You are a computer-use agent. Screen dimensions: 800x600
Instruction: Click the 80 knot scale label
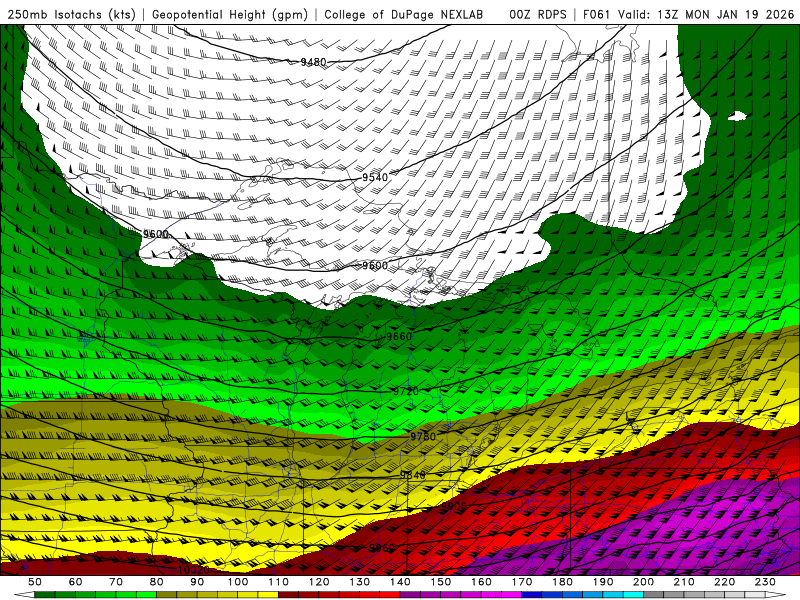pyautogui.click(x=157, y=582)
